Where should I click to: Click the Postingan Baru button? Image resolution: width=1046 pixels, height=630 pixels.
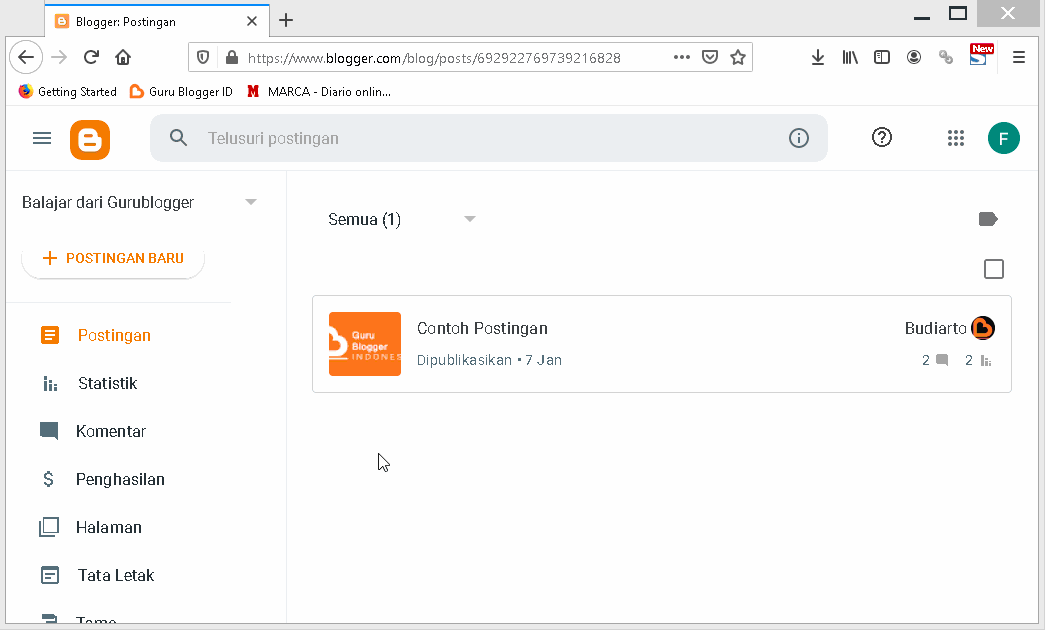tap(112, 258)
